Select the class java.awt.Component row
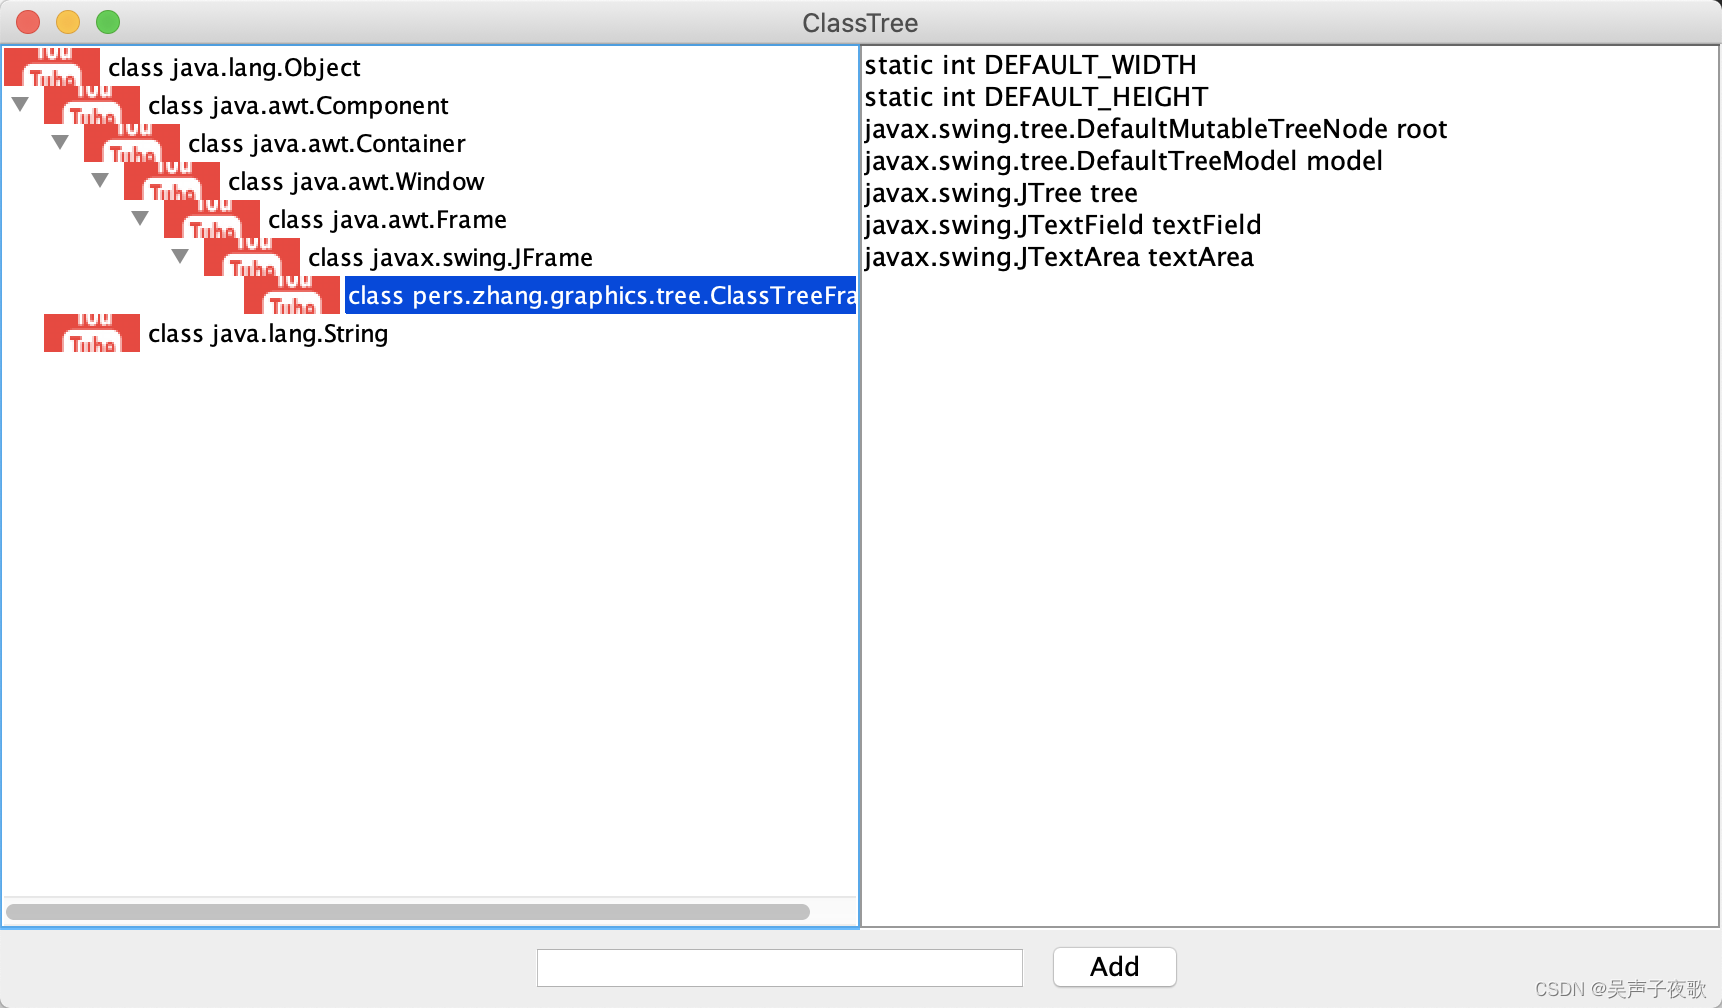 click(298, 105)
